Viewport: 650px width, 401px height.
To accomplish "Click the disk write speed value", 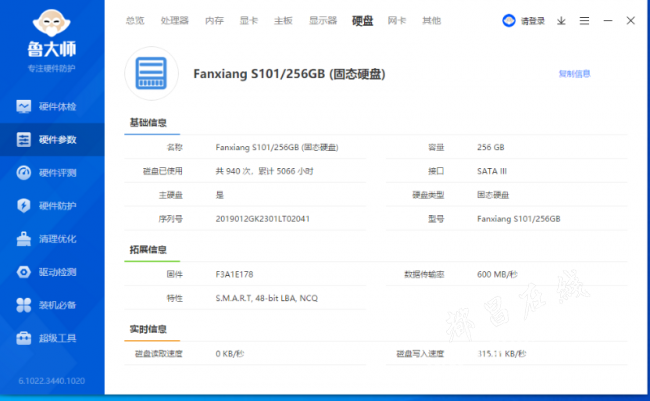I will pyautogui.click(x=502, y=354).
